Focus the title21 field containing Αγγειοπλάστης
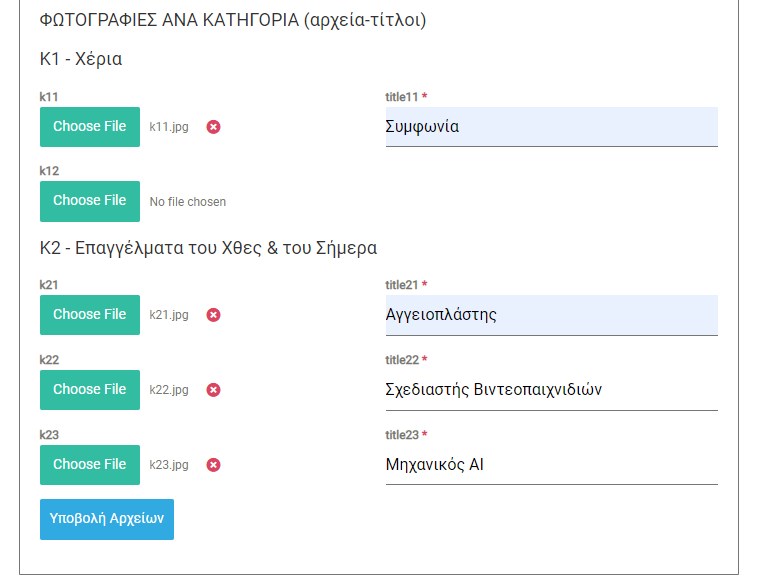The height and width of the screenshot is (583, 759). pyautogui.click(x=551, y=315)
